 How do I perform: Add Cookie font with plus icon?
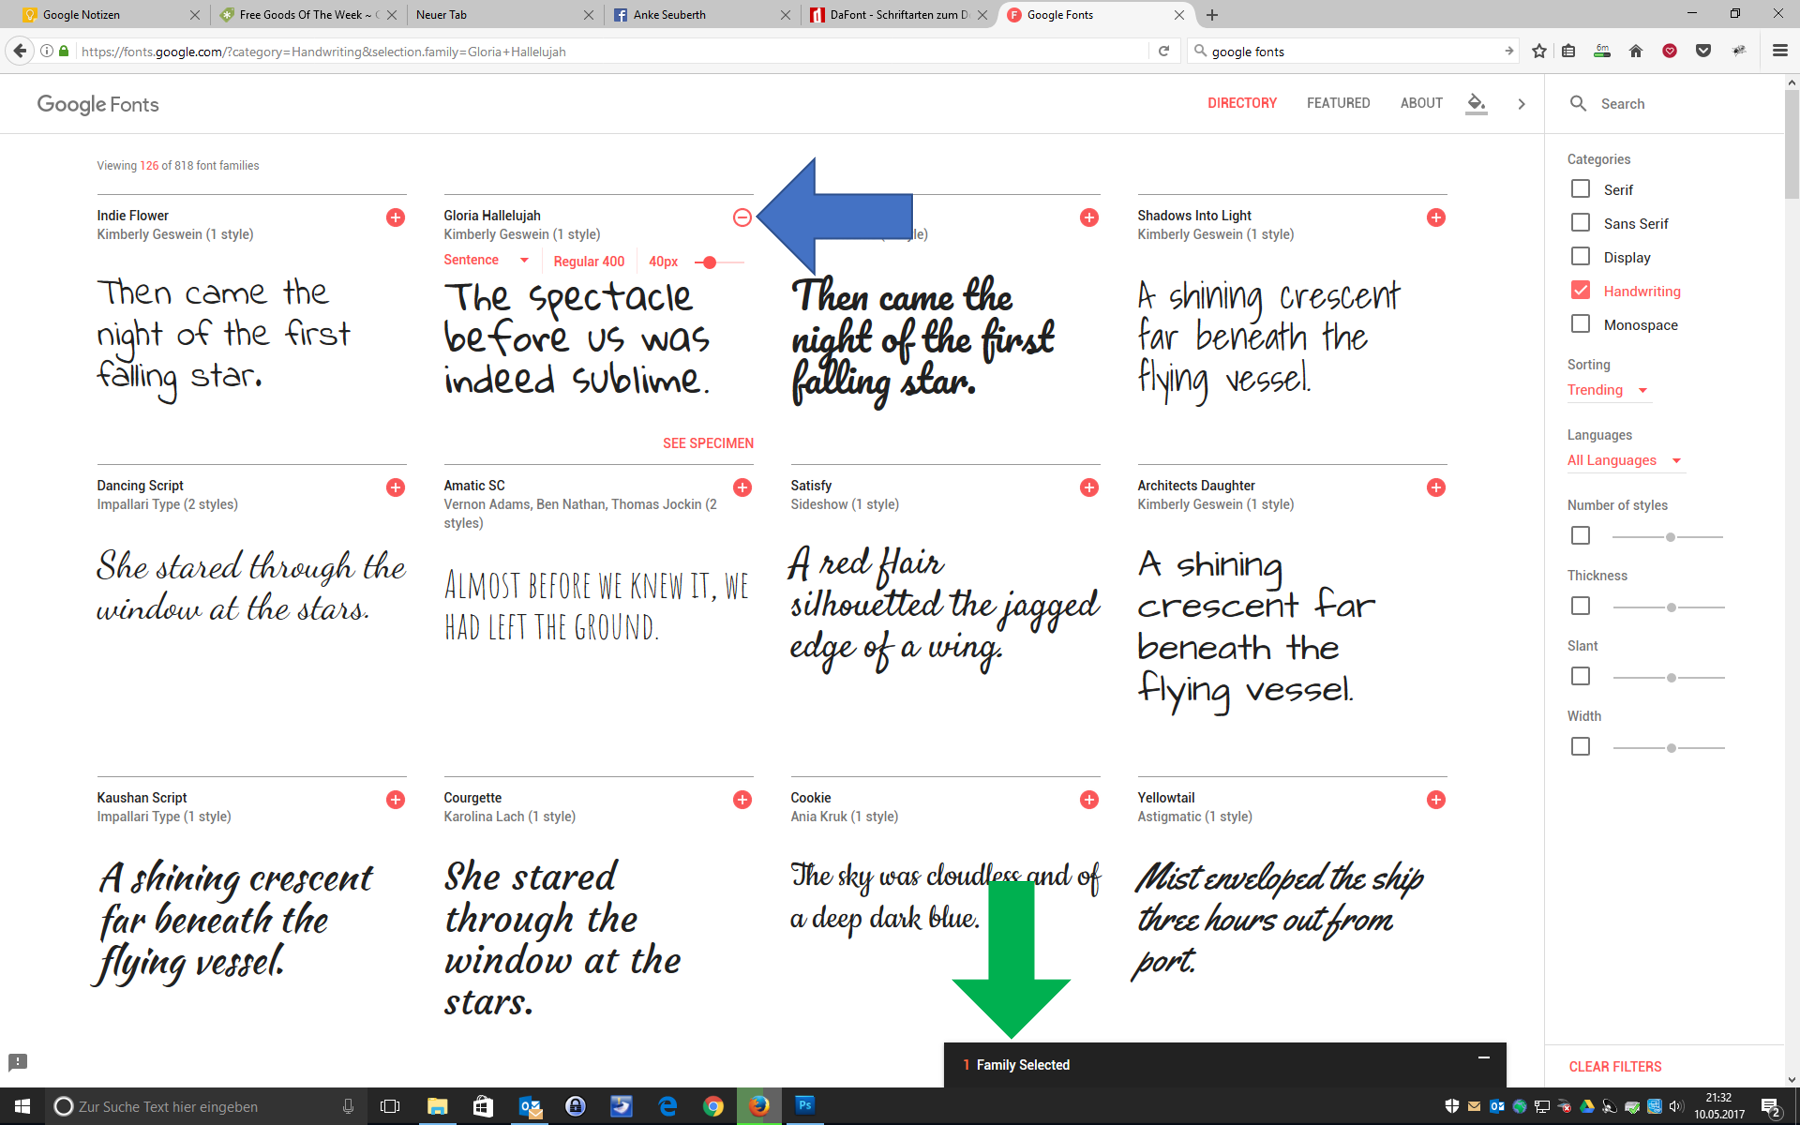coord(1089,799)
